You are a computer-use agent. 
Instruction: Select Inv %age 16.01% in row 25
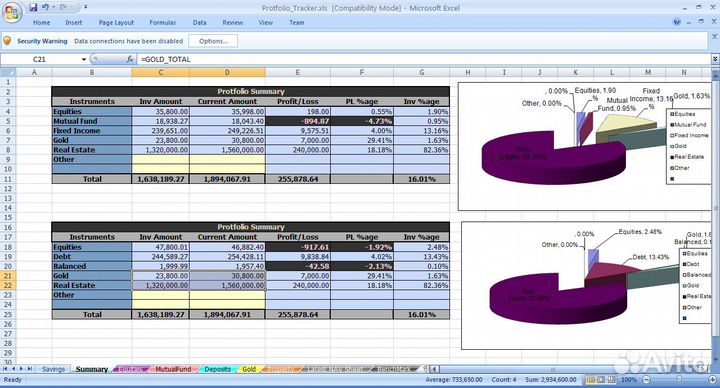422,315
